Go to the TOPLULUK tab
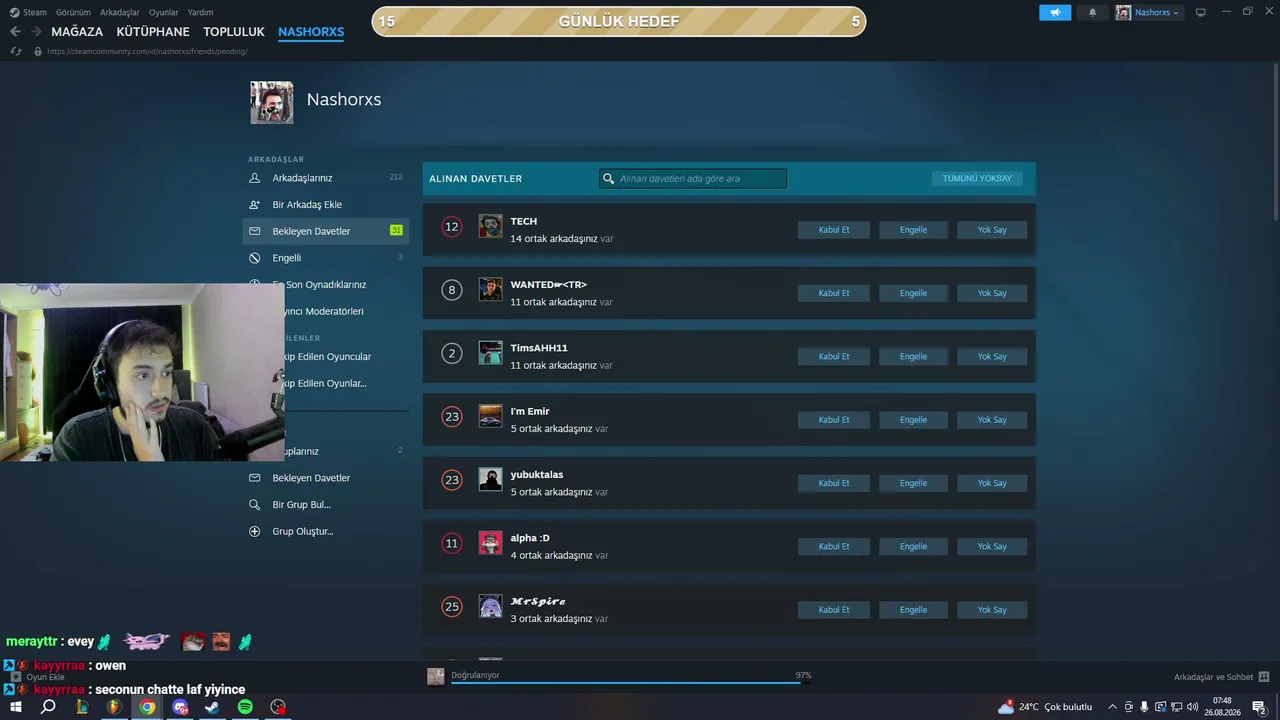The width and height of the screenshot is (1280, 720). [x=234, y=32]
